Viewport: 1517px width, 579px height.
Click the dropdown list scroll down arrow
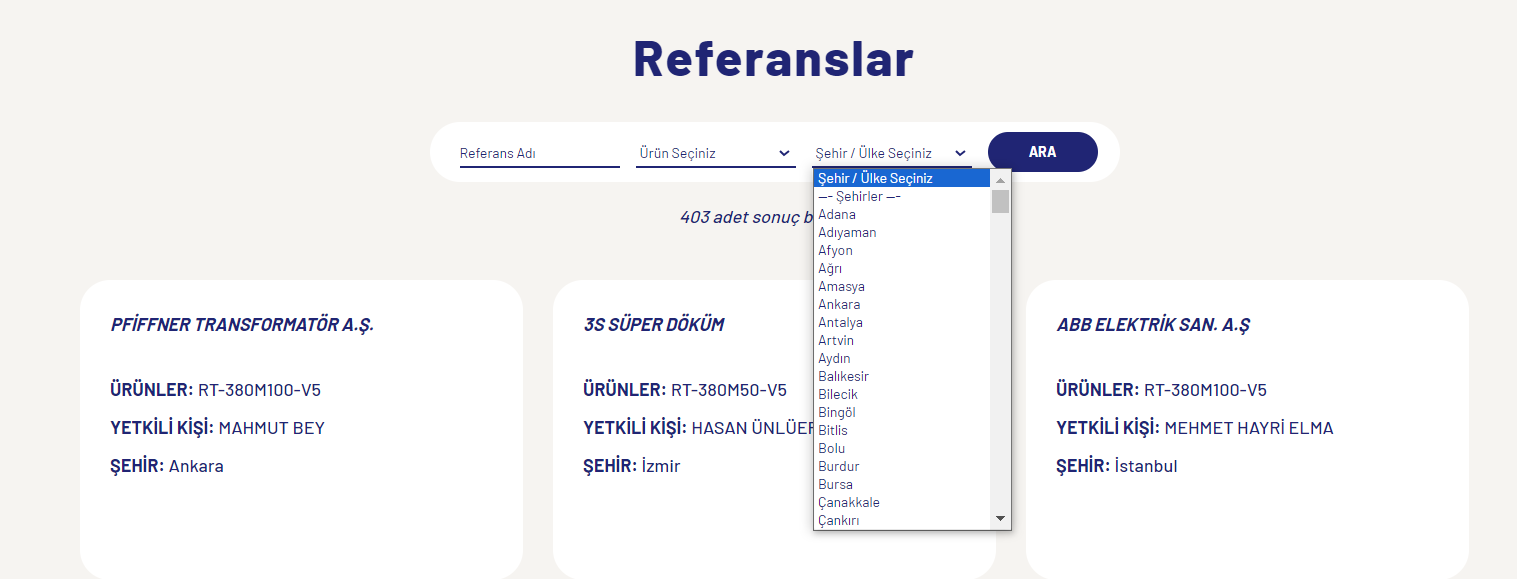1000,519
